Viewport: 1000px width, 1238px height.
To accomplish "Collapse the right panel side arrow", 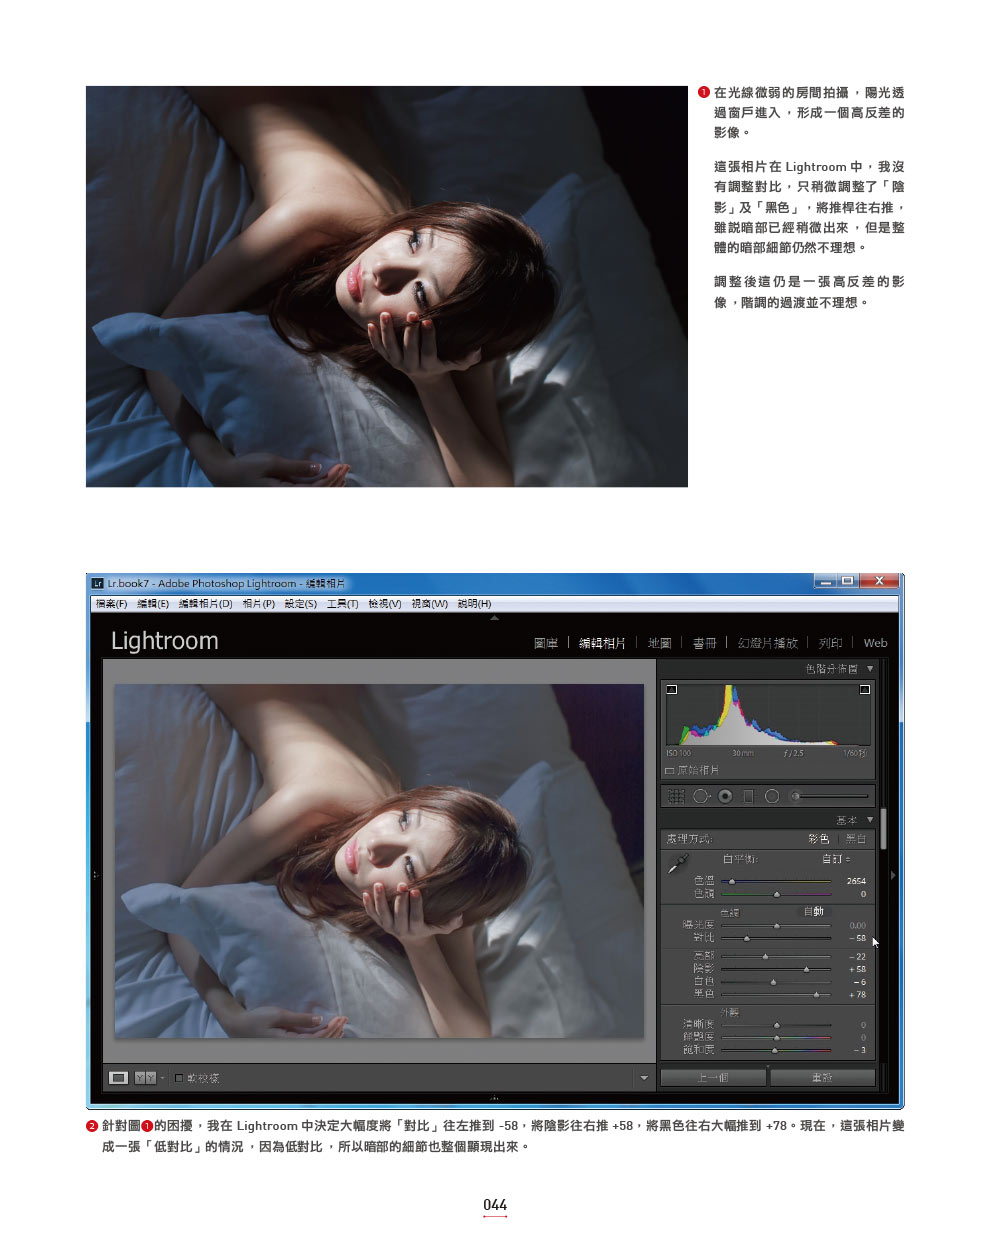I will tap(893, 875).
